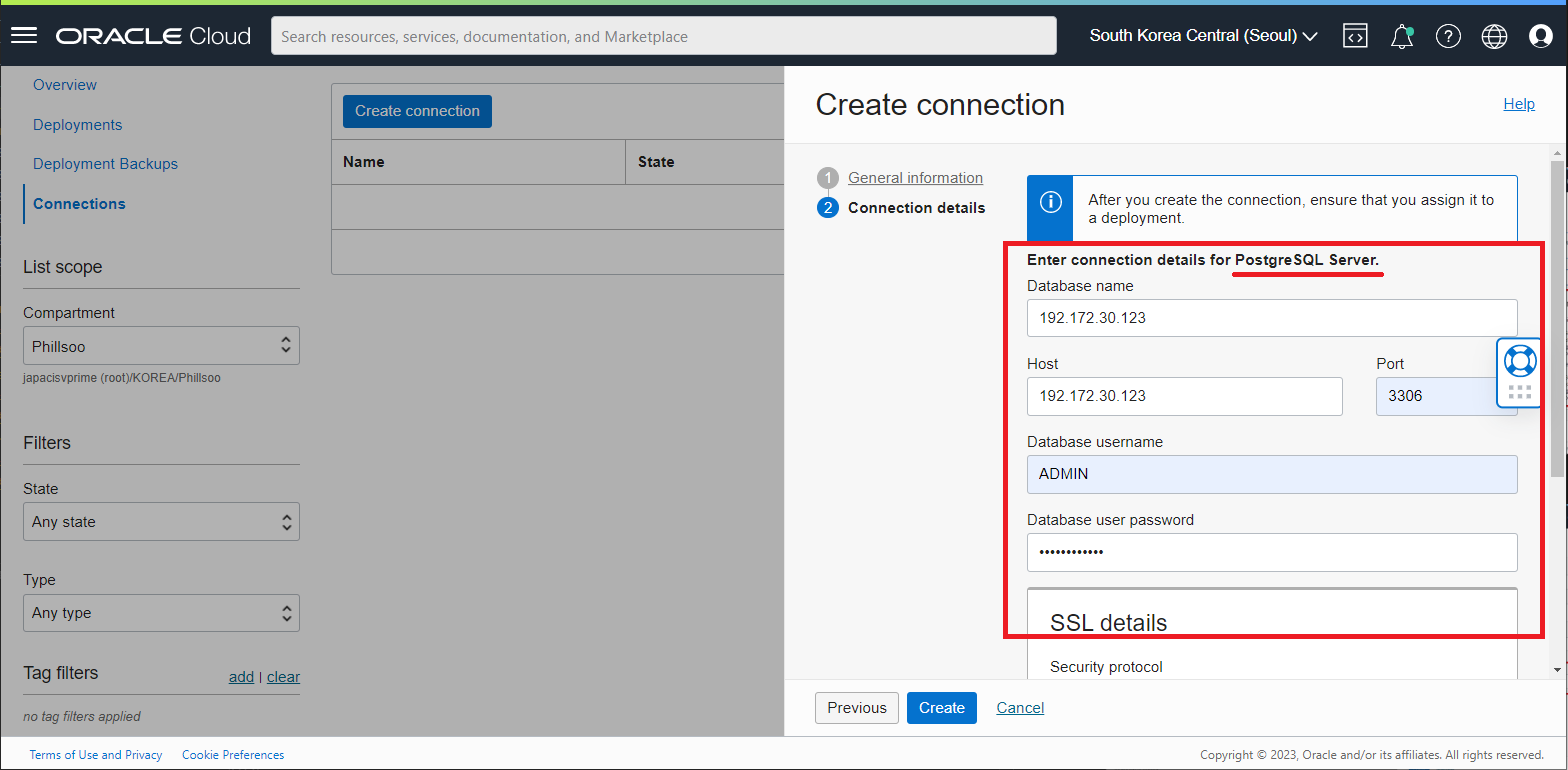This screenshot has height=770, width=1568.
Task: Click the Oracle copyright notice
Action: click(1372, 755)
